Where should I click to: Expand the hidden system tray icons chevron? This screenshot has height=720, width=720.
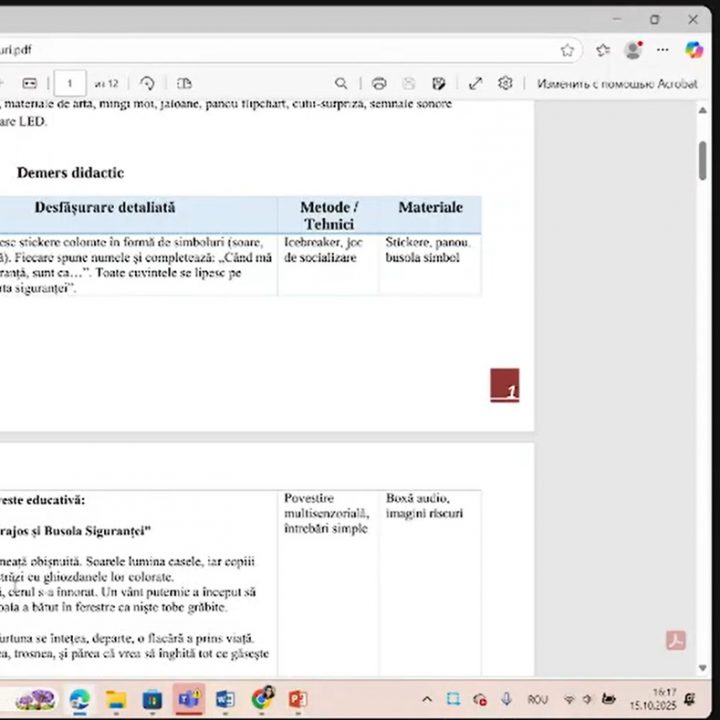click(427, 699)
